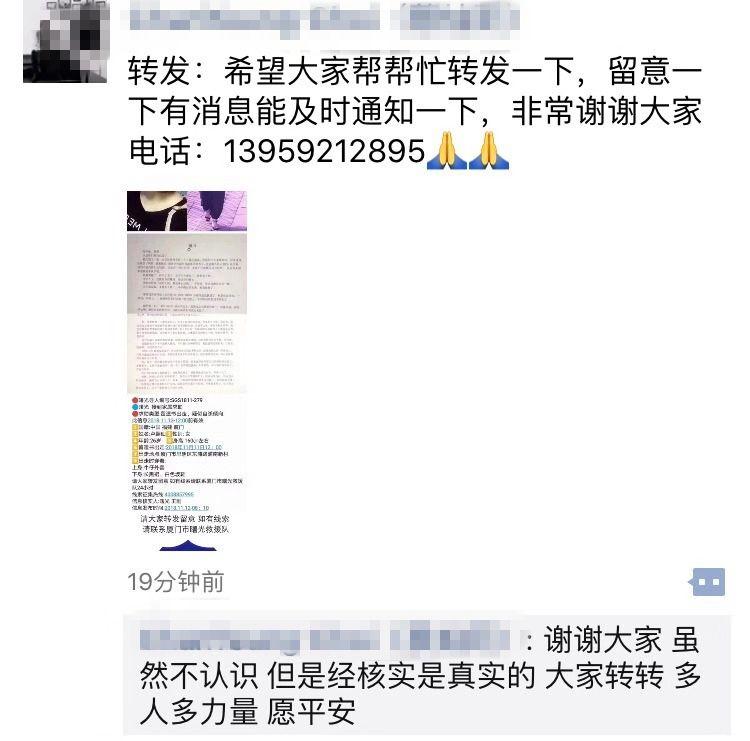Tap the 19分钟前 timestamp
This screenshot has width=750, height=741.
[x=176, y=582]
